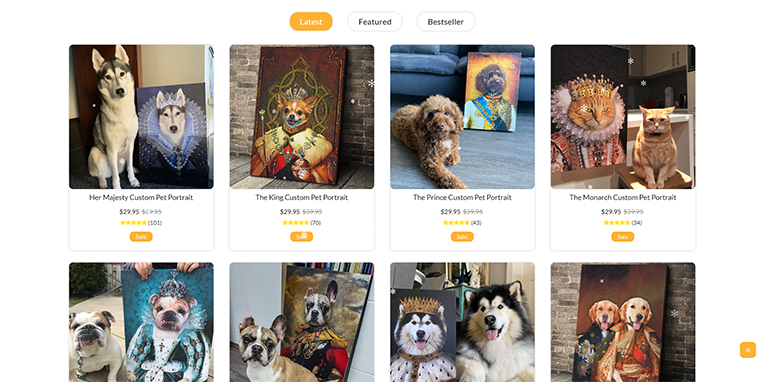Open The King Custom Pet Portrait link

point(302,197)
